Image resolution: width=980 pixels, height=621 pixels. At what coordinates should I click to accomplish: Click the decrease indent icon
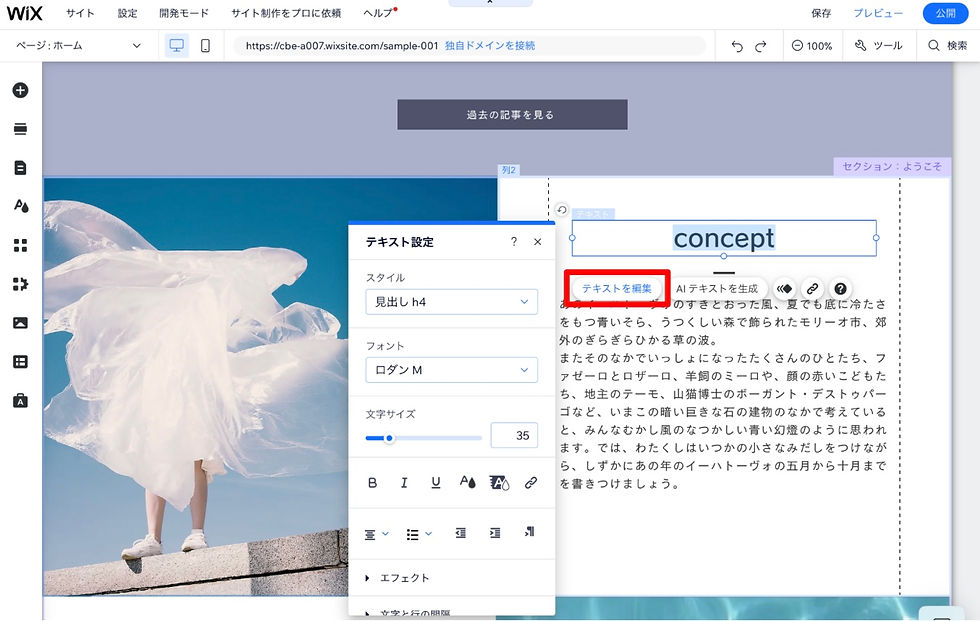(461, 533)
